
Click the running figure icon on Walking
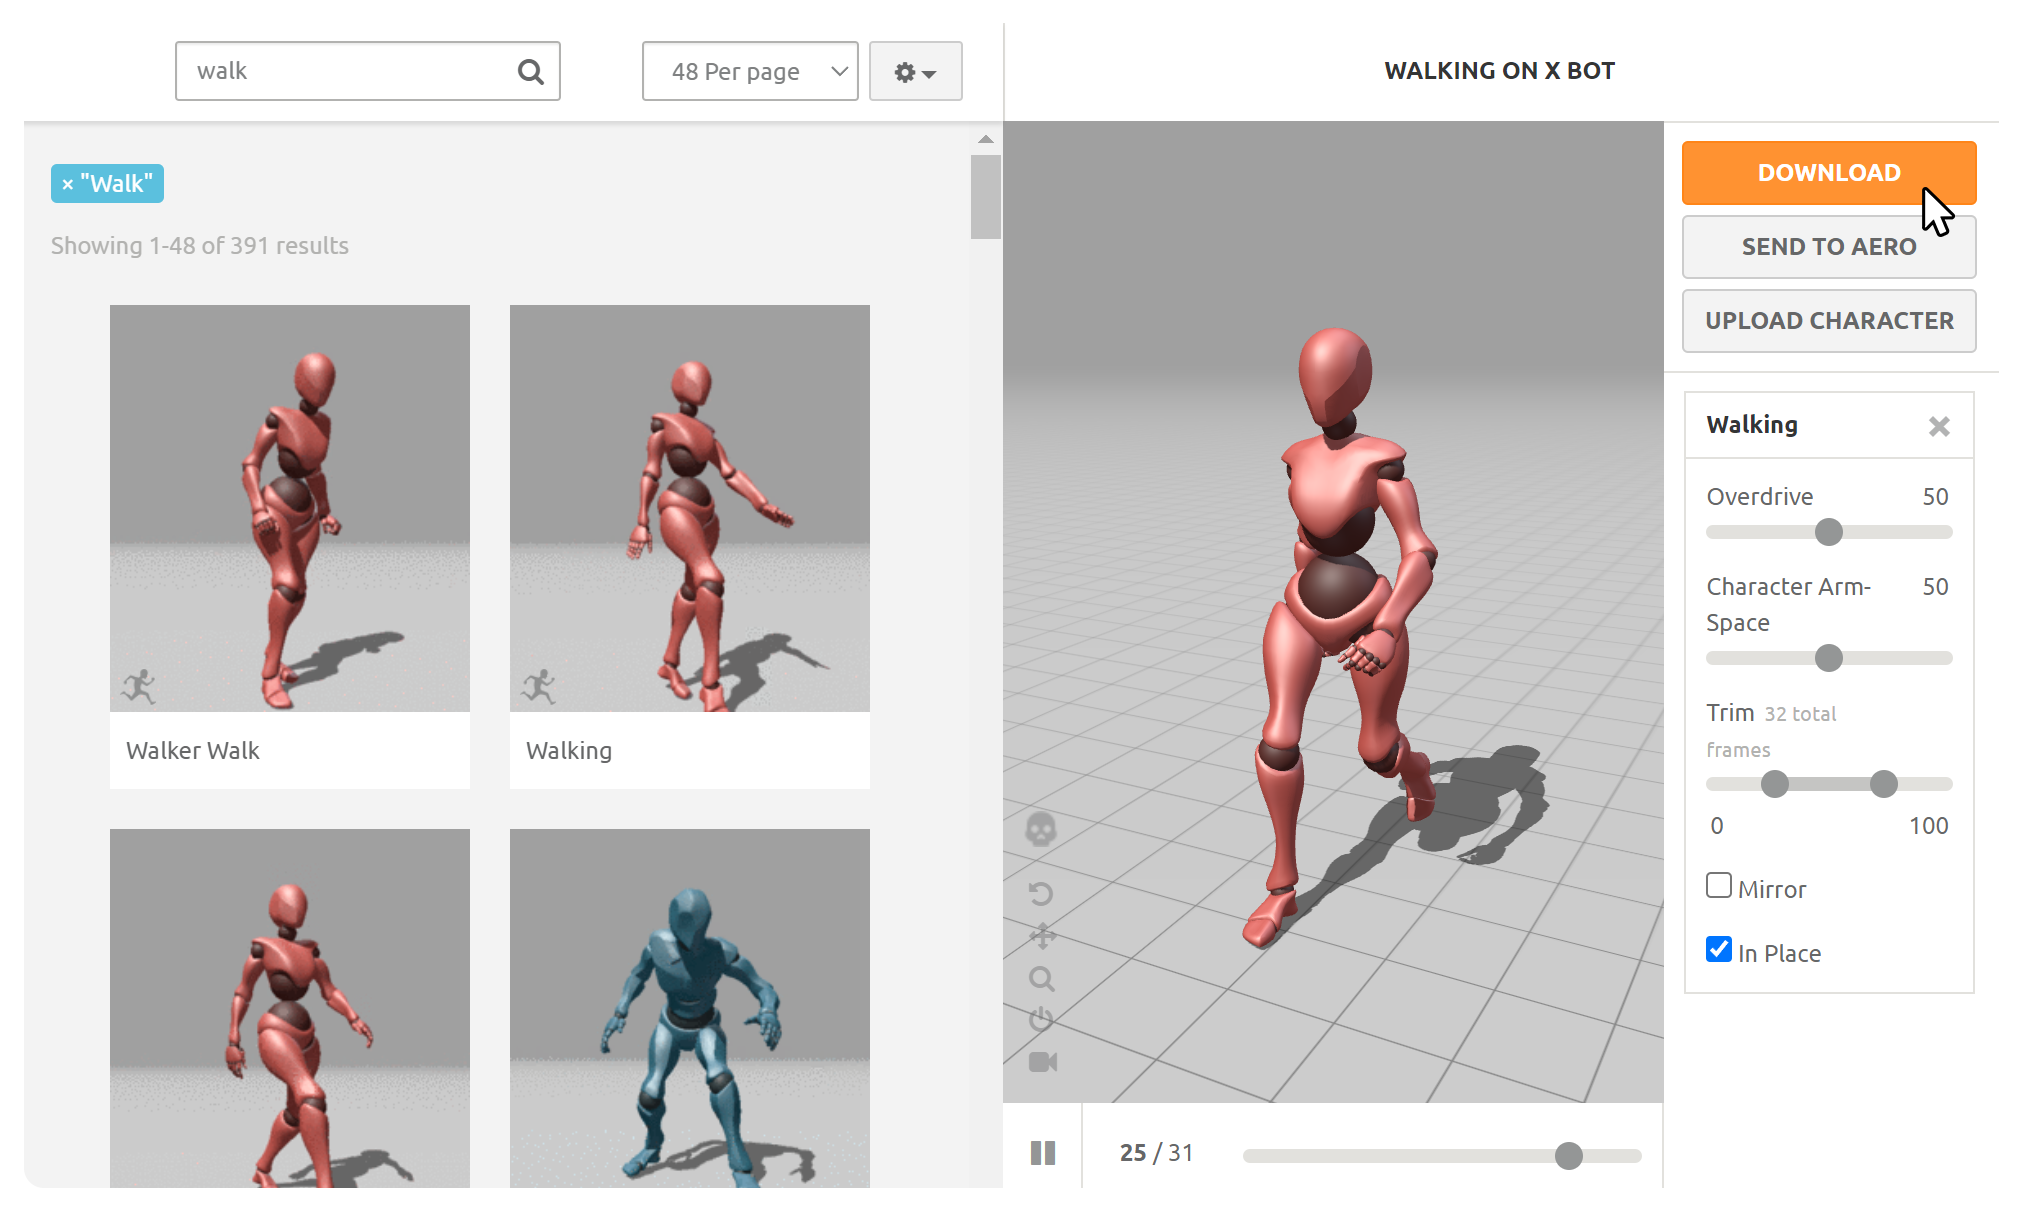point(539,687)
